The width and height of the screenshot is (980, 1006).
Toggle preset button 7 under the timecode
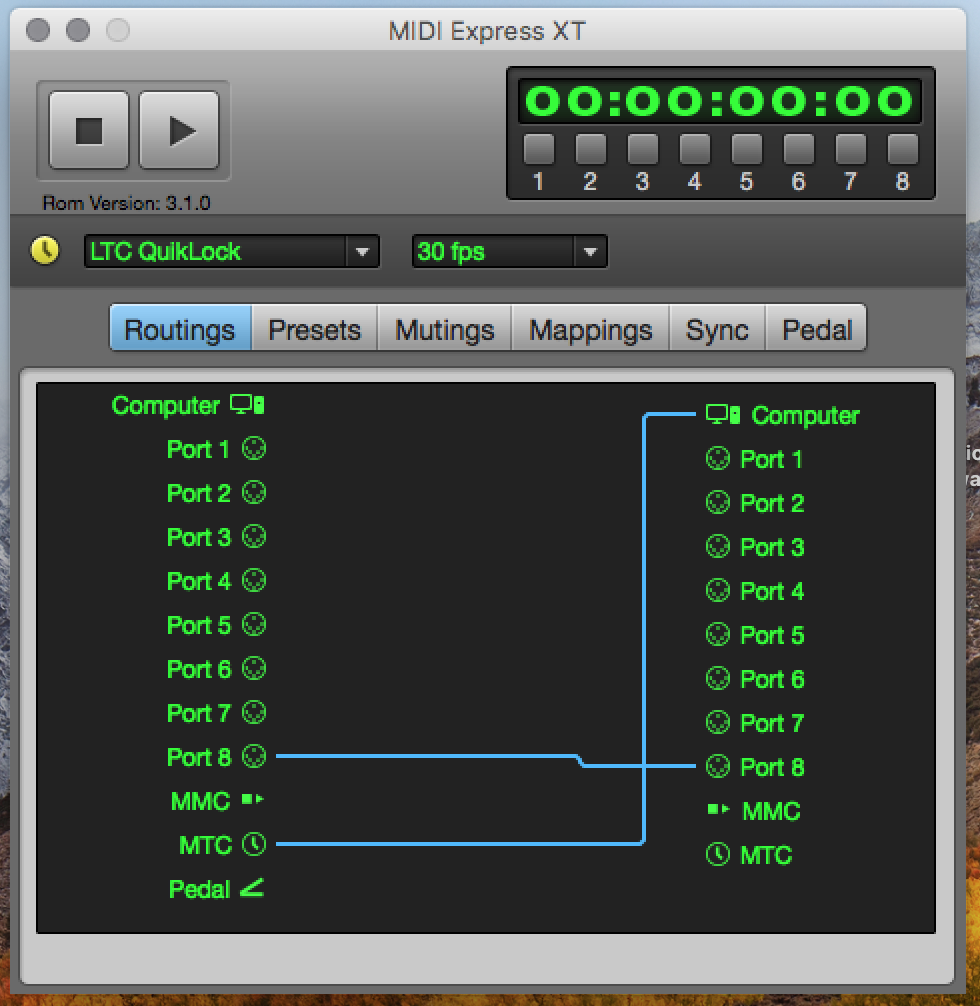(x=851, y=149)
